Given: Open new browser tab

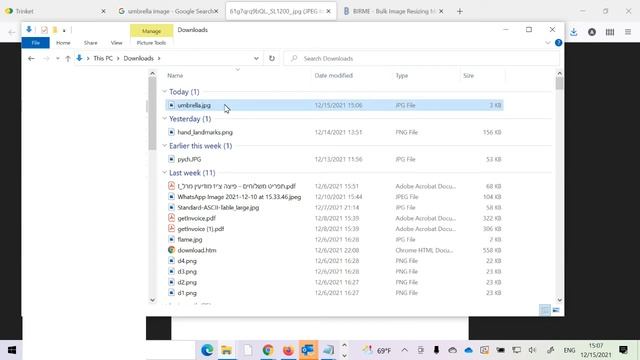Looking at the screenshot, I should coord(460,11).
